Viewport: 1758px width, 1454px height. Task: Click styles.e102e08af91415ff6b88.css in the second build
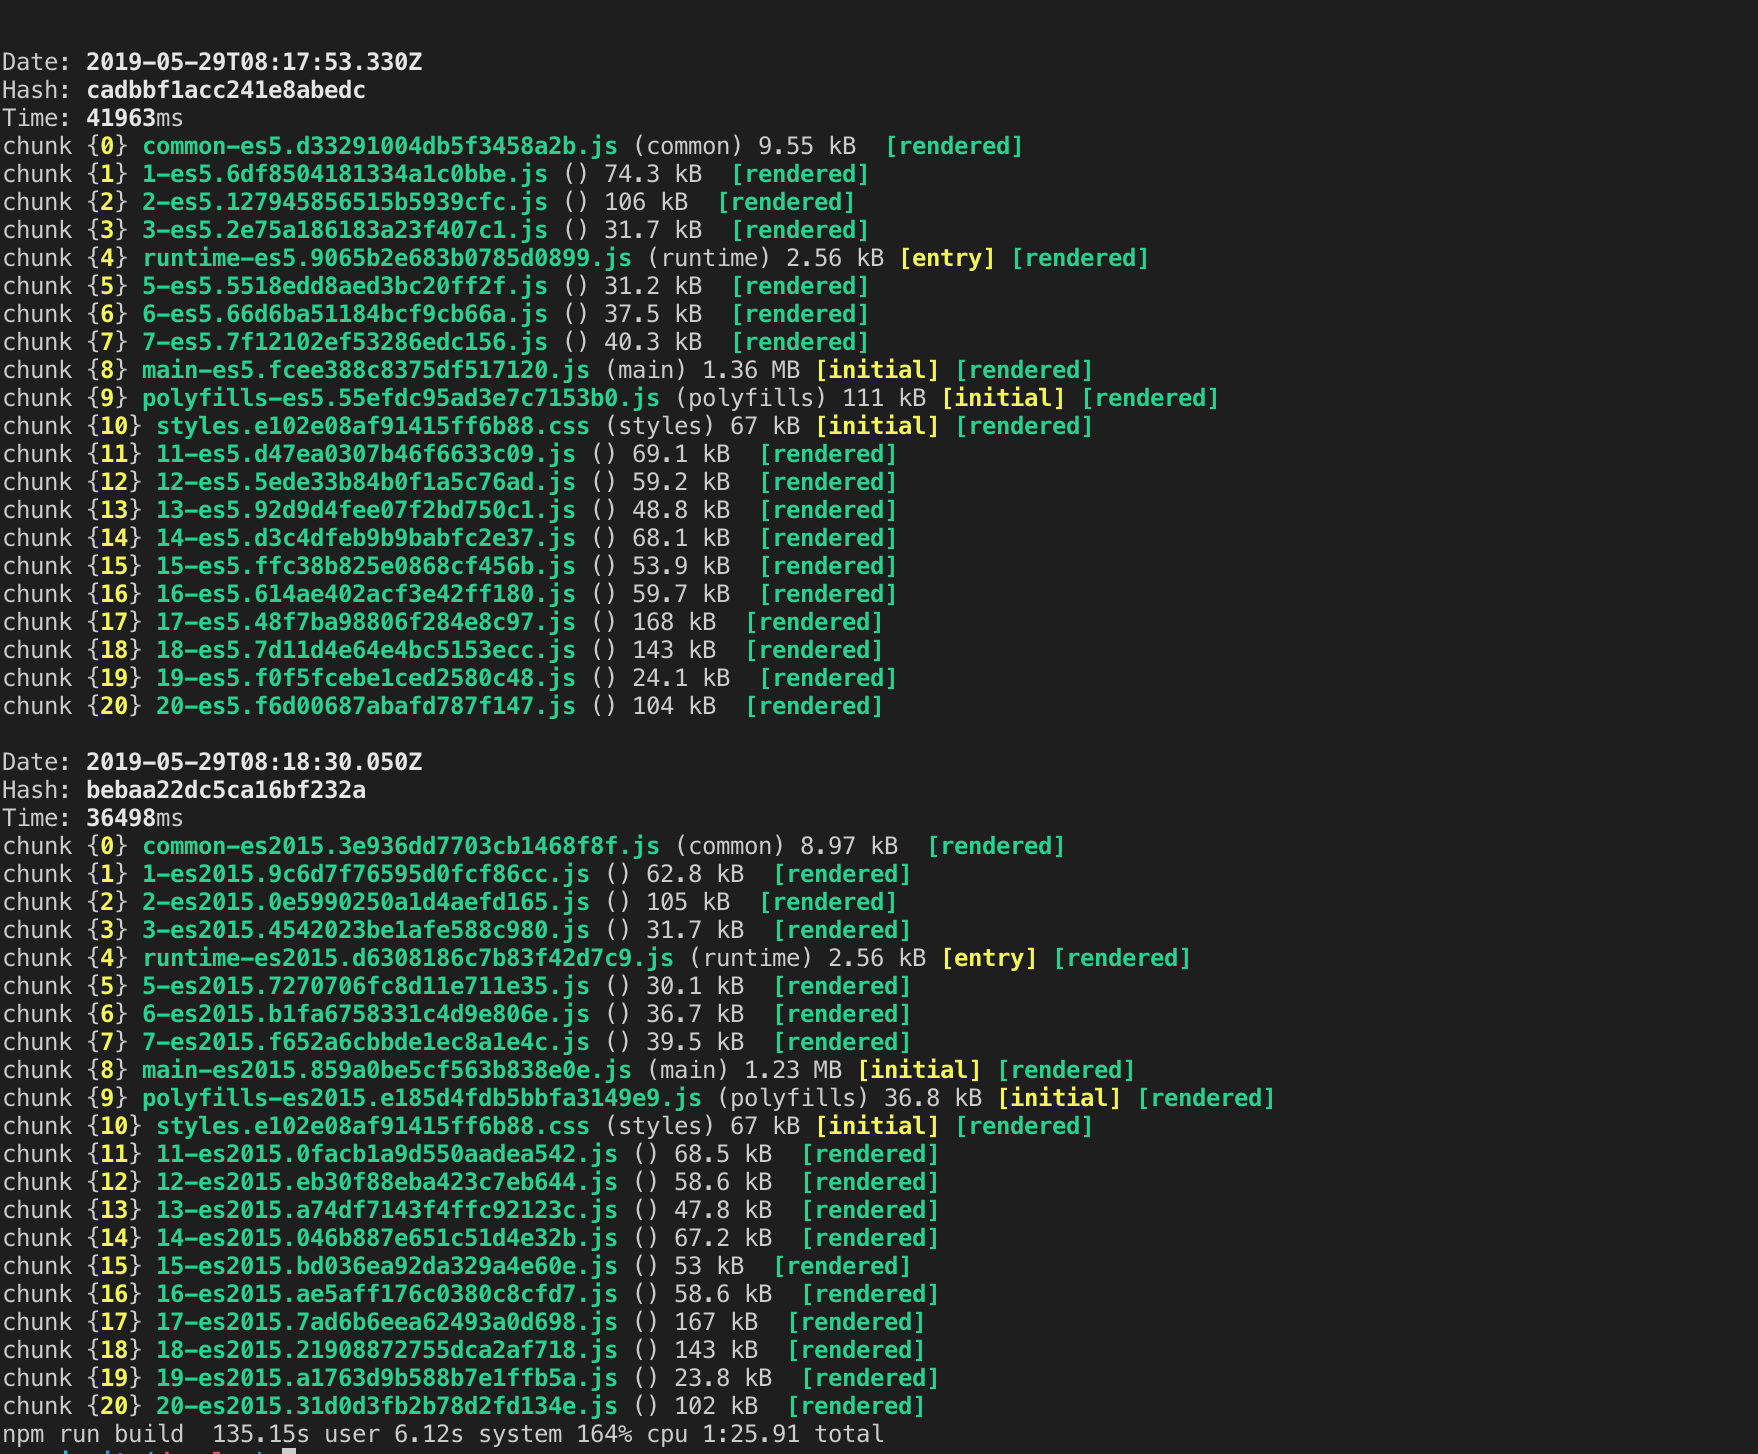[373, 1126]
